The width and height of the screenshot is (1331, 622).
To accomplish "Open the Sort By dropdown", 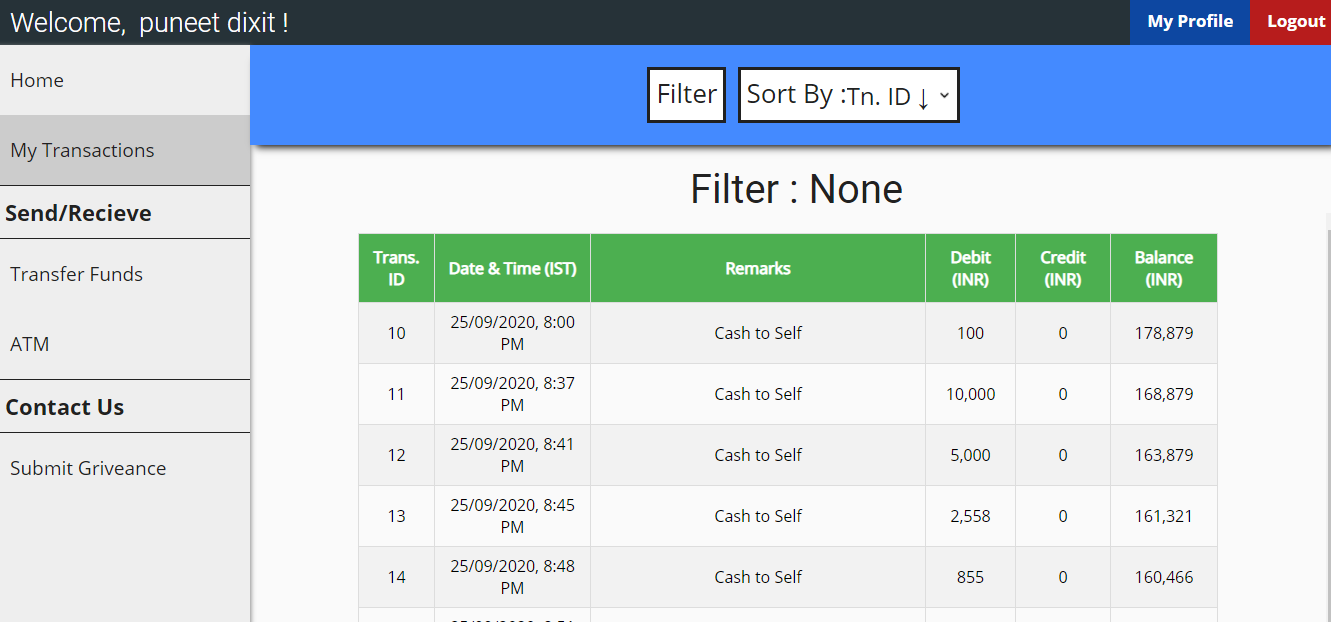I will [x=848, y=94].
